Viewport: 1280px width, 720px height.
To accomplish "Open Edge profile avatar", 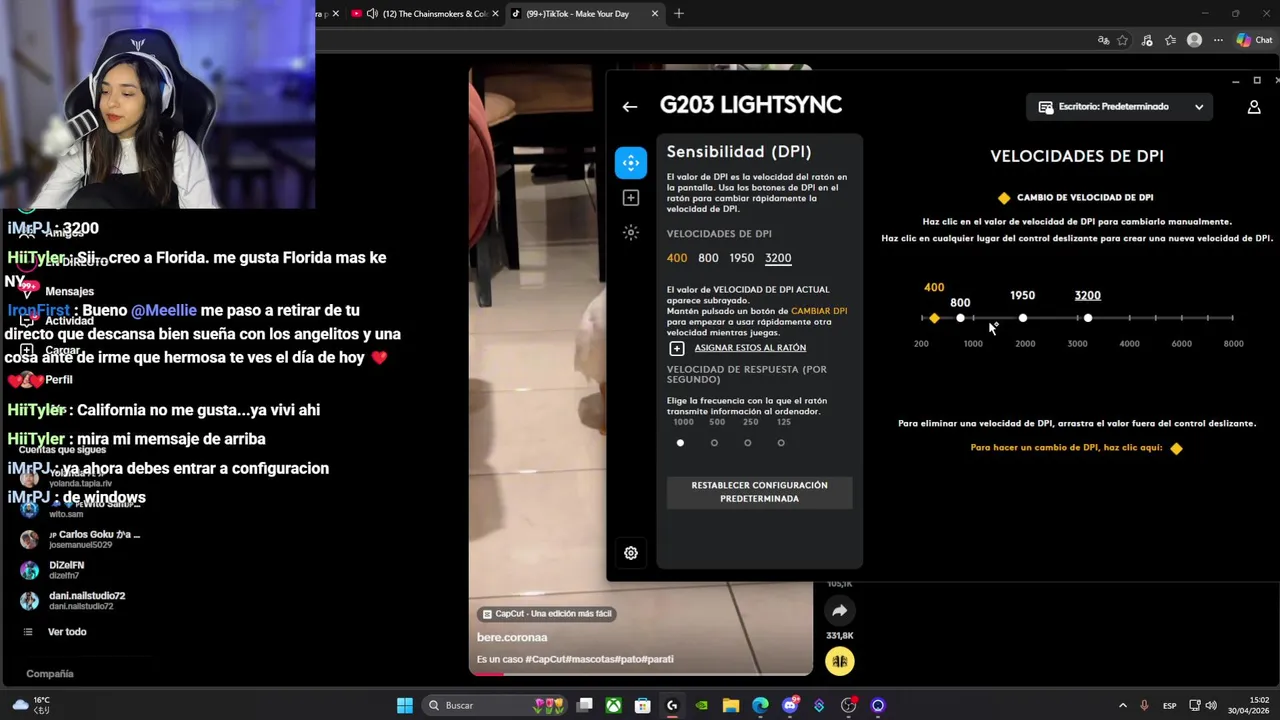I will click(x=1194, y=40).
